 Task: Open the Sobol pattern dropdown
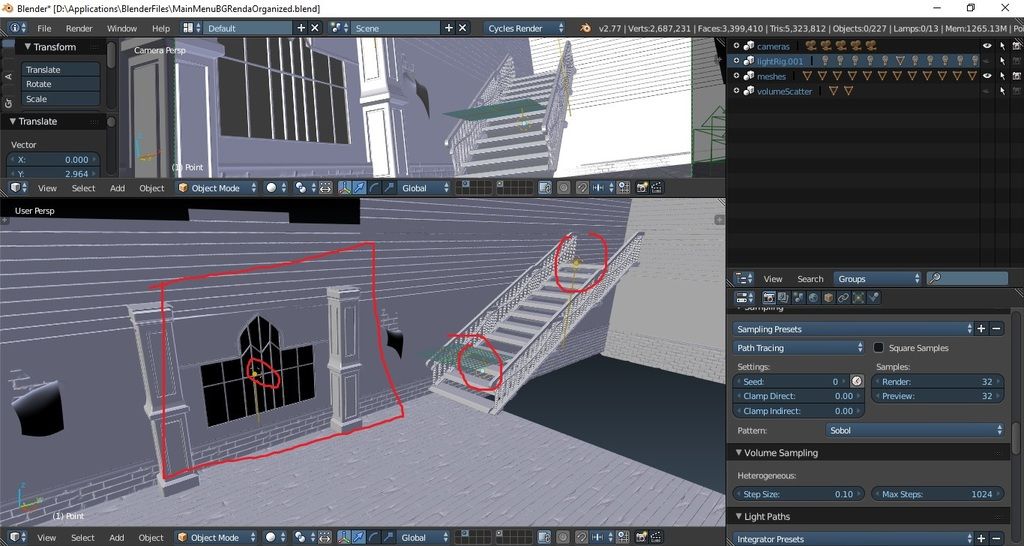915,430
